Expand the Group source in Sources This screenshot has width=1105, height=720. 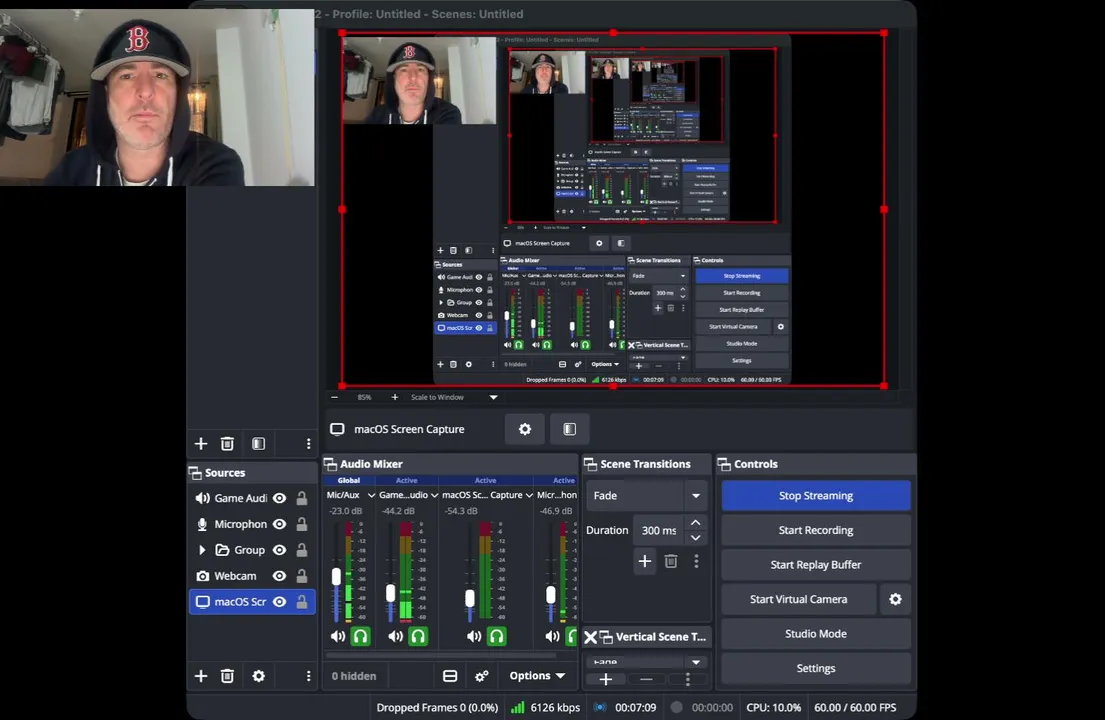tap(202, 550)
